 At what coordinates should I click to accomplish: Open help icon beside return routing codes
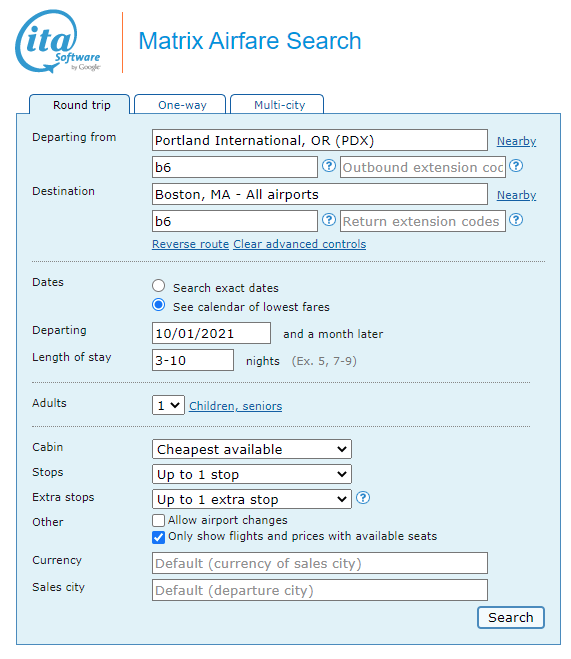click(x=329, y=220)
